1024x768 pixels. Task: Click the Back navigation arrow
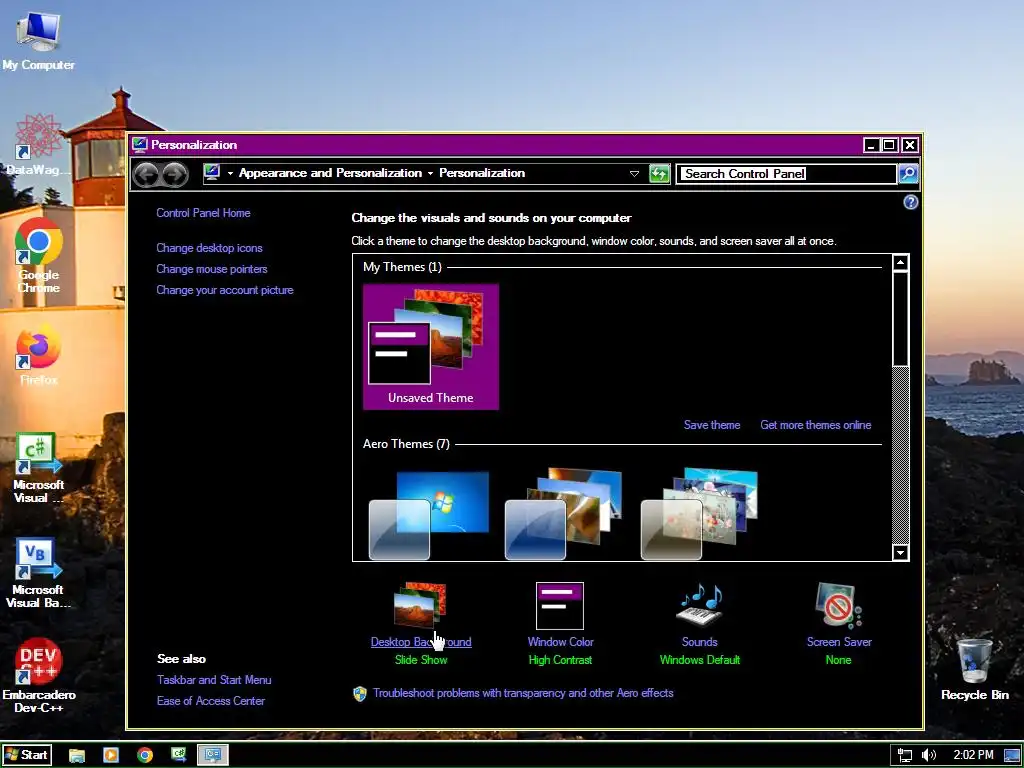pos(146,174)
